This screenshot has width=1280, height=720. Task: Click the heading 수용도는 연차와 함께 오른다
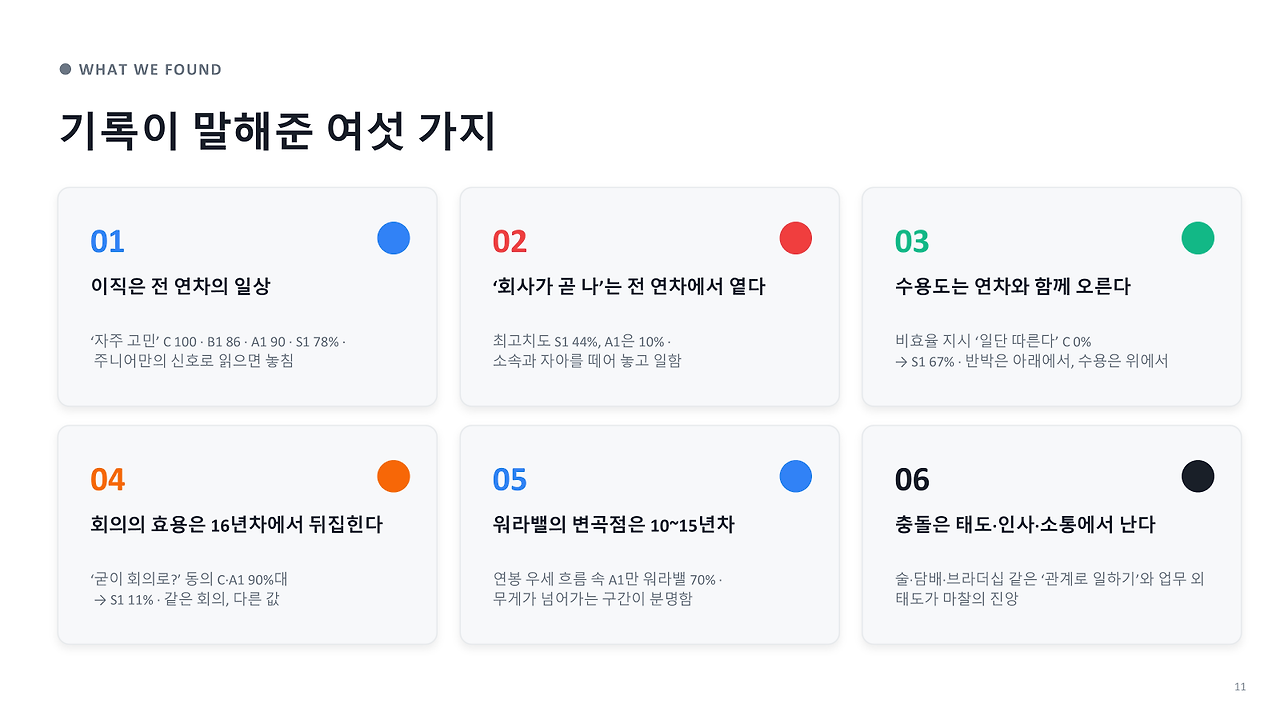1013,286
